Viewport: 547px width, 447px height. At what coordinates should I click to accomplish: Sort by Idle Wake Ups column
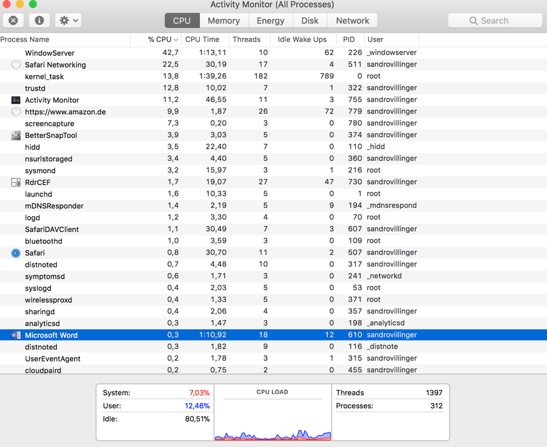[303, 39]
